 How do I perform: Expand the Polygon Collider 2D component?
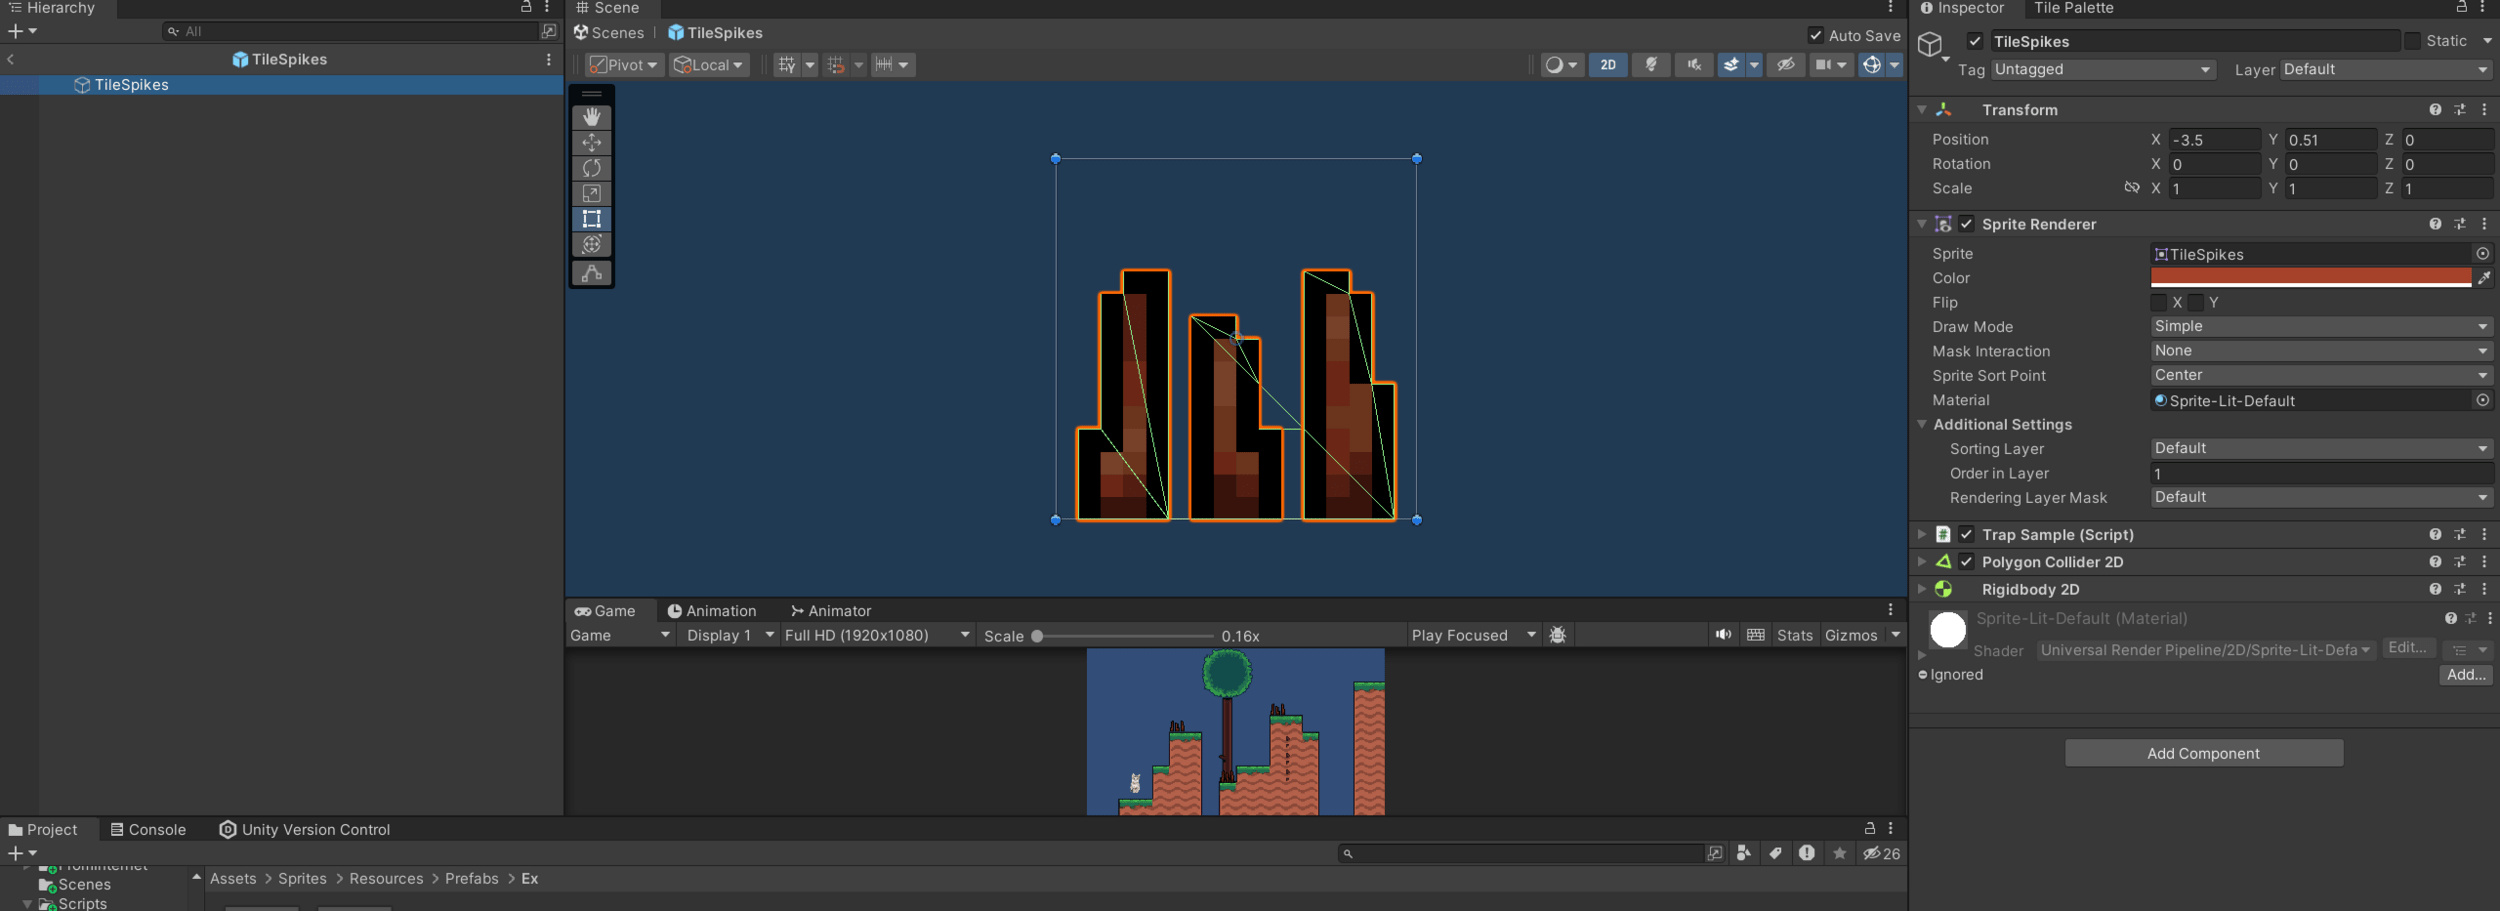[x=1921, y=562]
